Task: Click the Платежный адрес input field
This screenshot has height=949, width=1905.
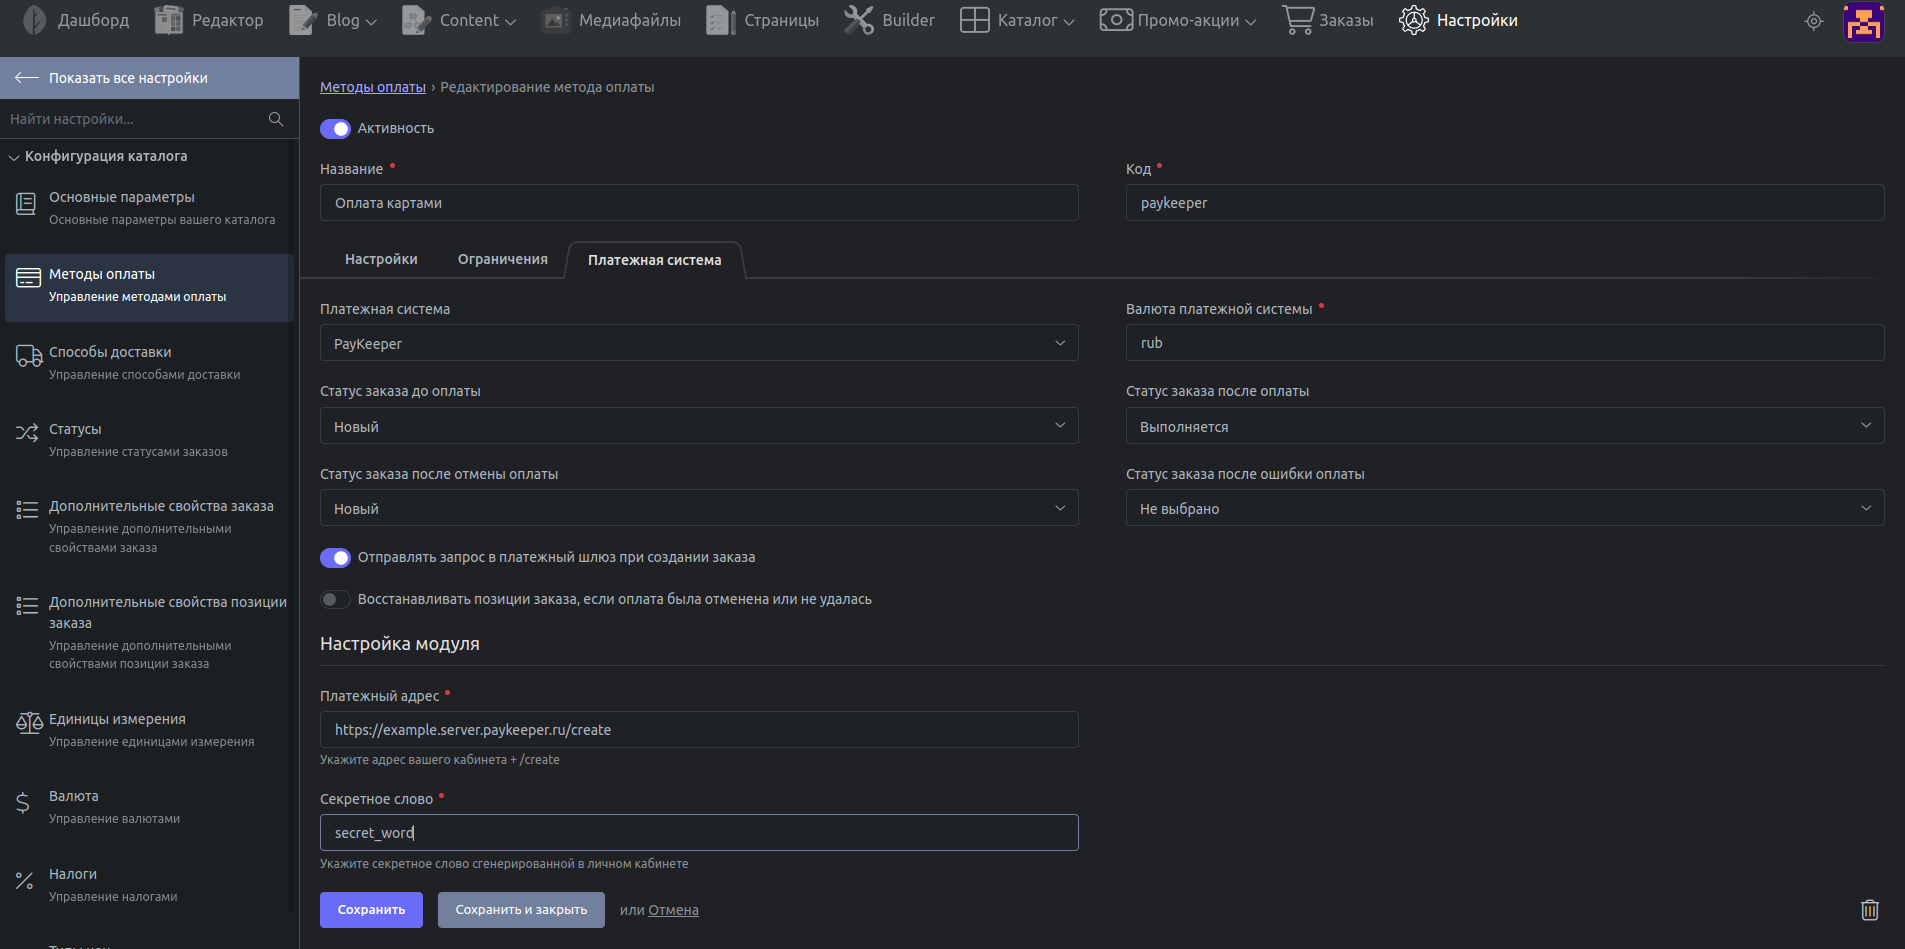Action: point(698,730)
